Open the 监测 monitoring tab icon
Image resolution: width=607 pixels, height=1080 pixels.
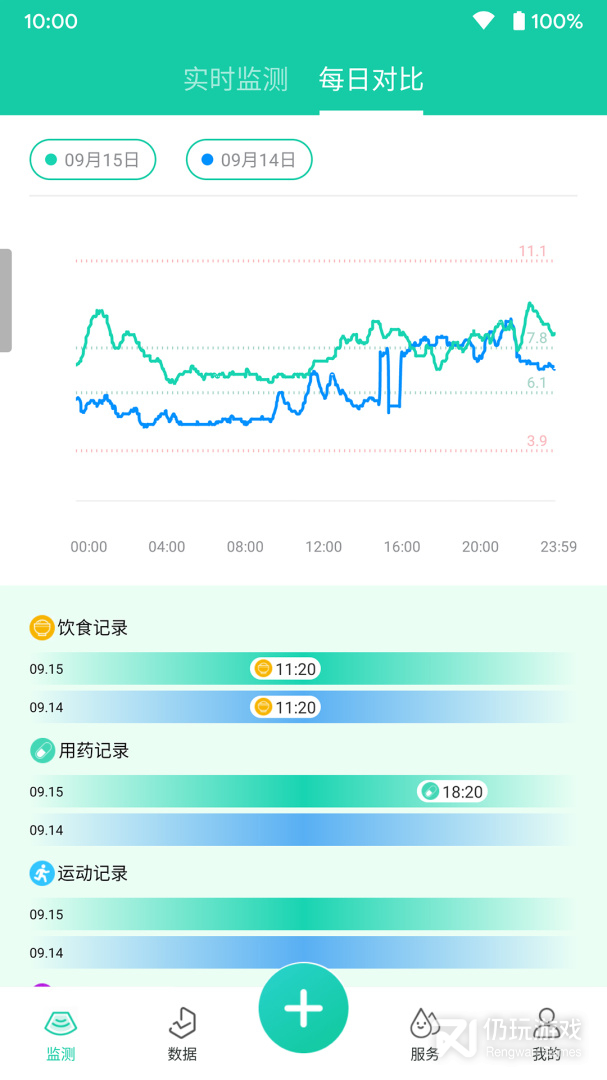tap(61, 1024)
